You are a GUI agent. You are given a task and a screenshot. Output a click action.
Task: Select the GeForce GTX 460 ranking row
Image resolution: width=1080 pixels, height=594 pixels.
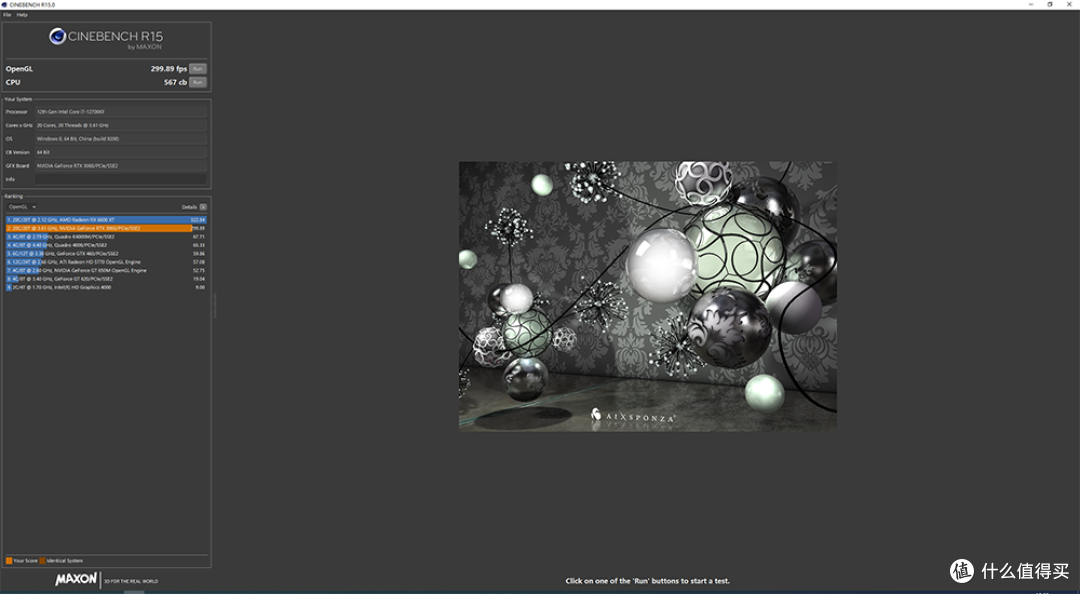pos(106,254)
